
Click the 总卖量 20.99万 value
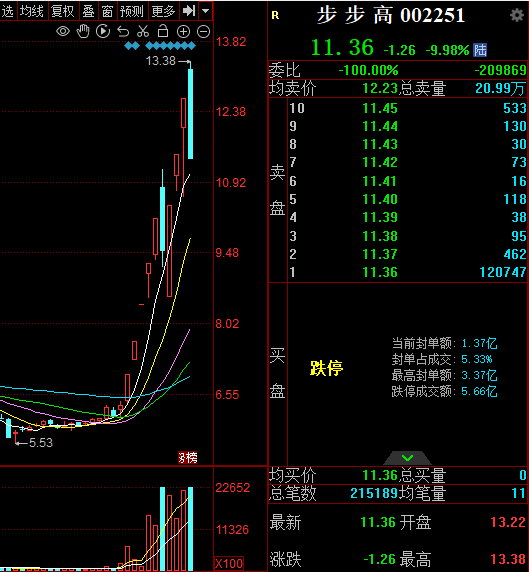point(501,88)
